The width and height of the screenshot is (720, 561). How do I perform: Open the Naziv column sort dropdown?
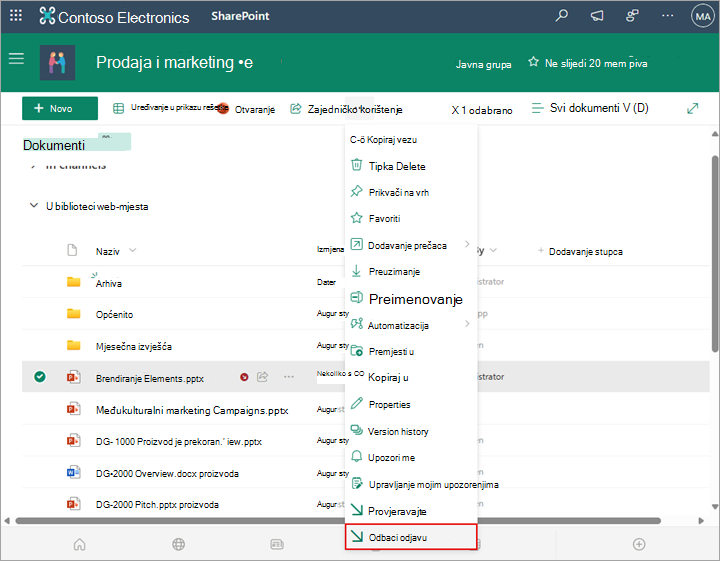point(132,251)
